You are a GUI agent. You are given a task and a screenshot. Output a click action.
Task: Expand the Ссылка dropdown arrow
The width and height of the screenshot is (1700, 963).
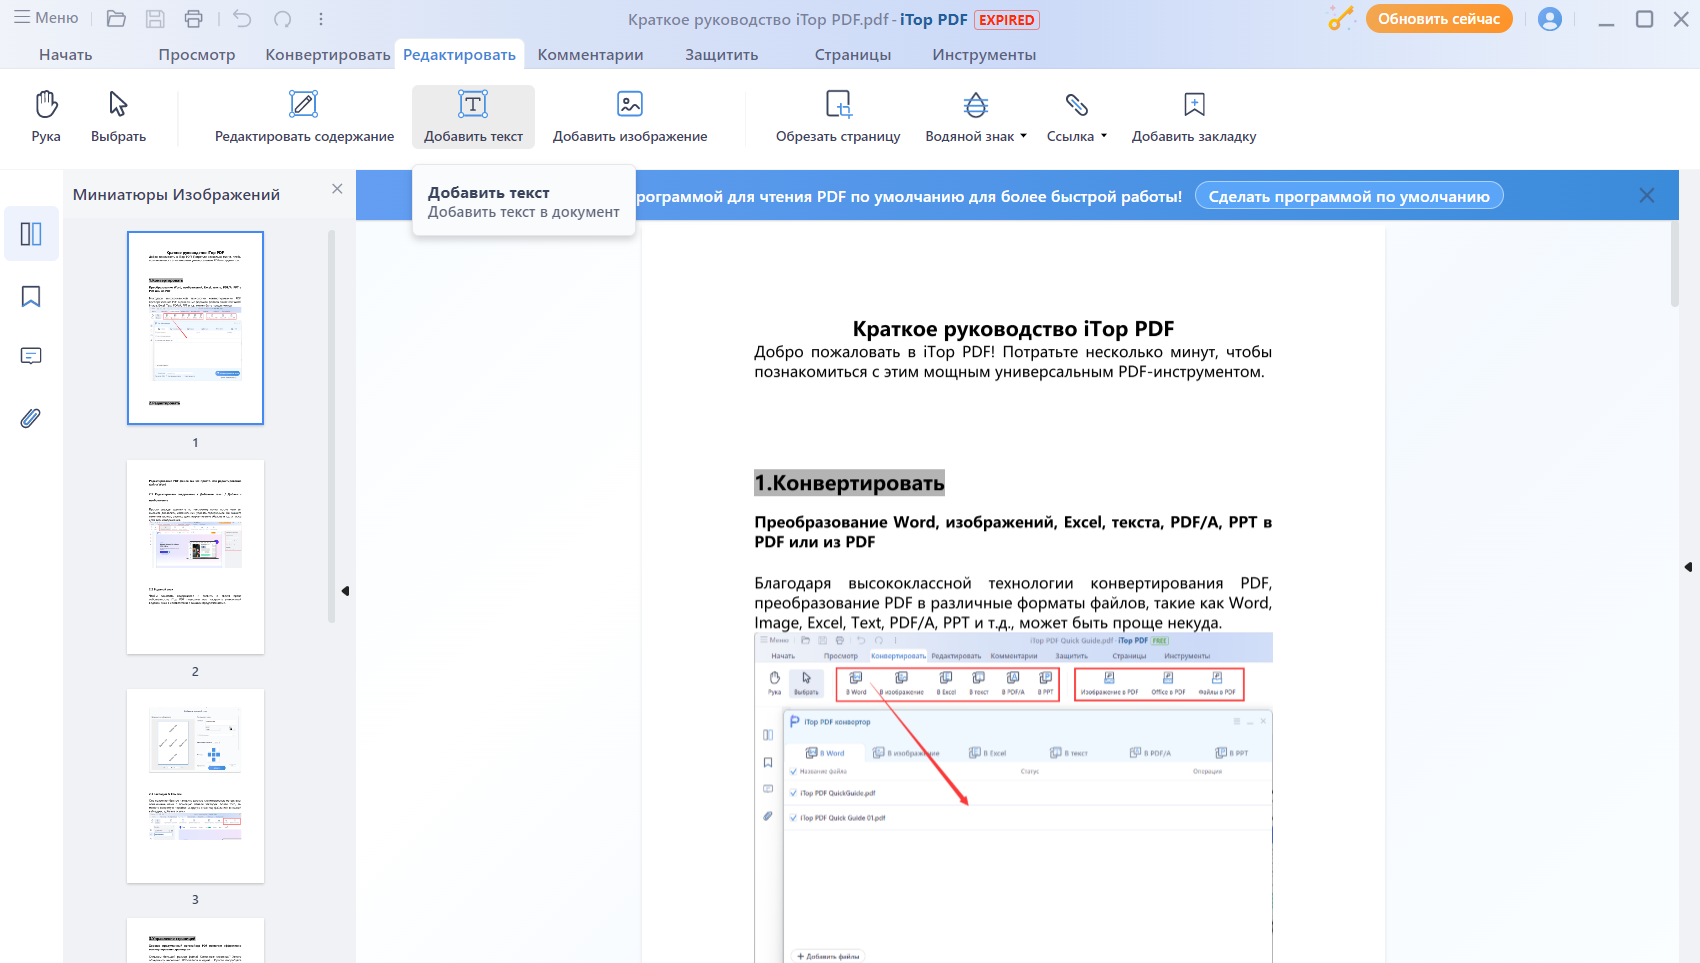pos(1104,136)
